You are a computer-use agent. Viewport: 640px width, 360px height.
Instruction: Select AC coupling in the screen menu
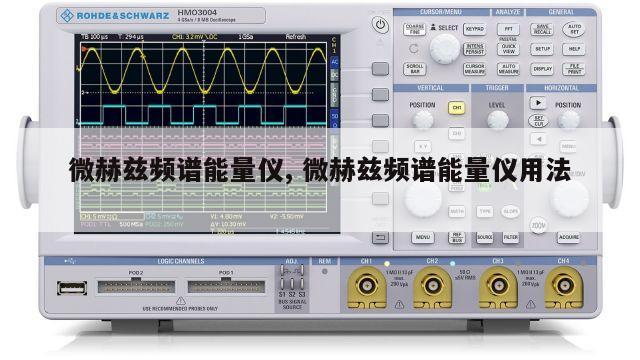(335, 62)
